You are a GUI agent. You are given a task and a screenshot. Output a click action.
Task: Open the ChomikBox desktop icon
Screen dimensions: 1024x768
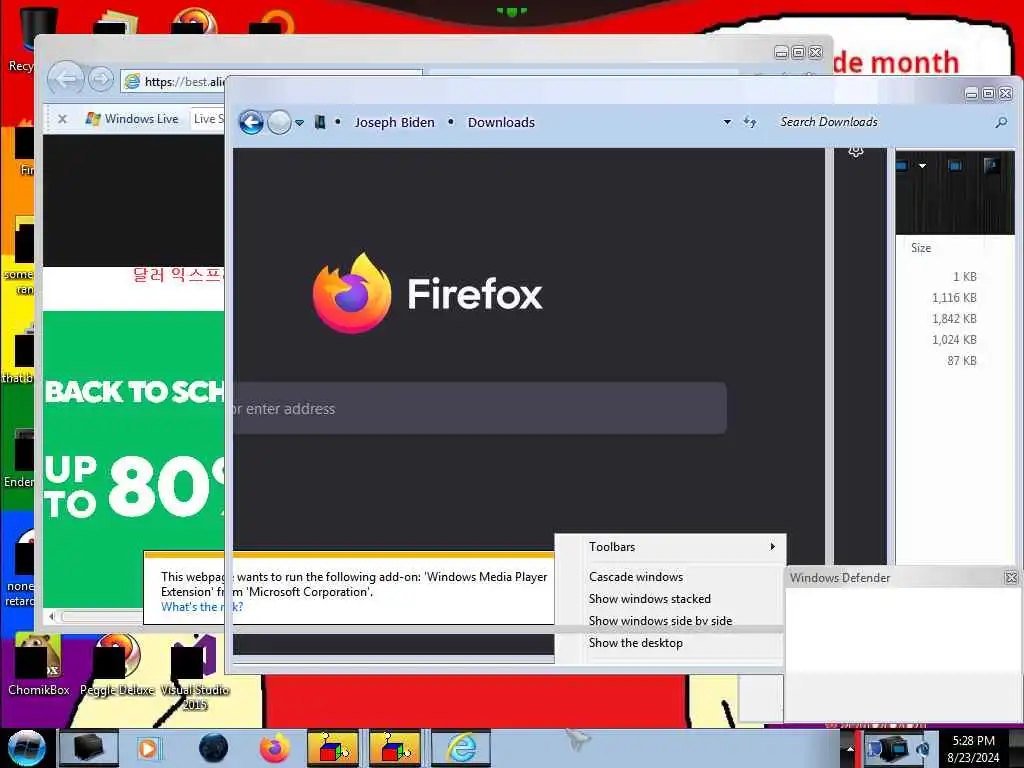pos(39,665)
